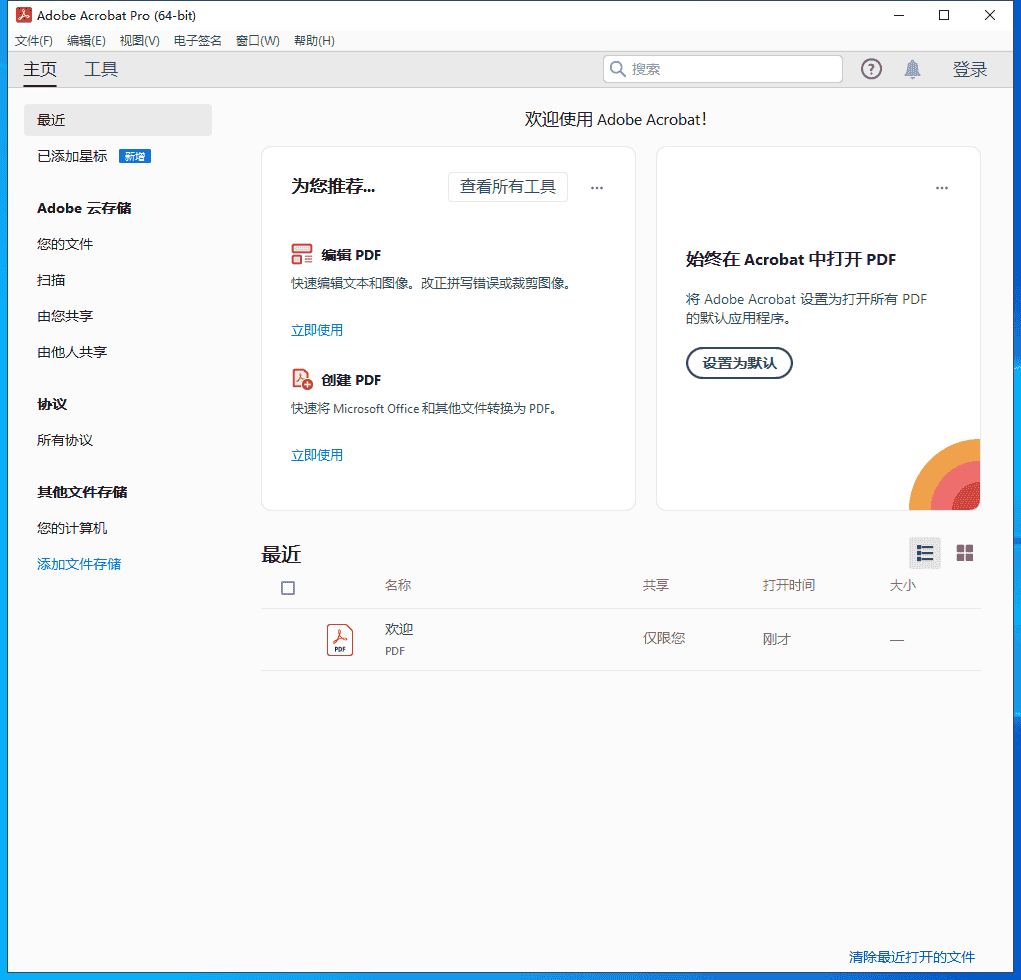The image size is (1021, 980).
Task: Open the help question mark icon
Action: coord(871,69)
